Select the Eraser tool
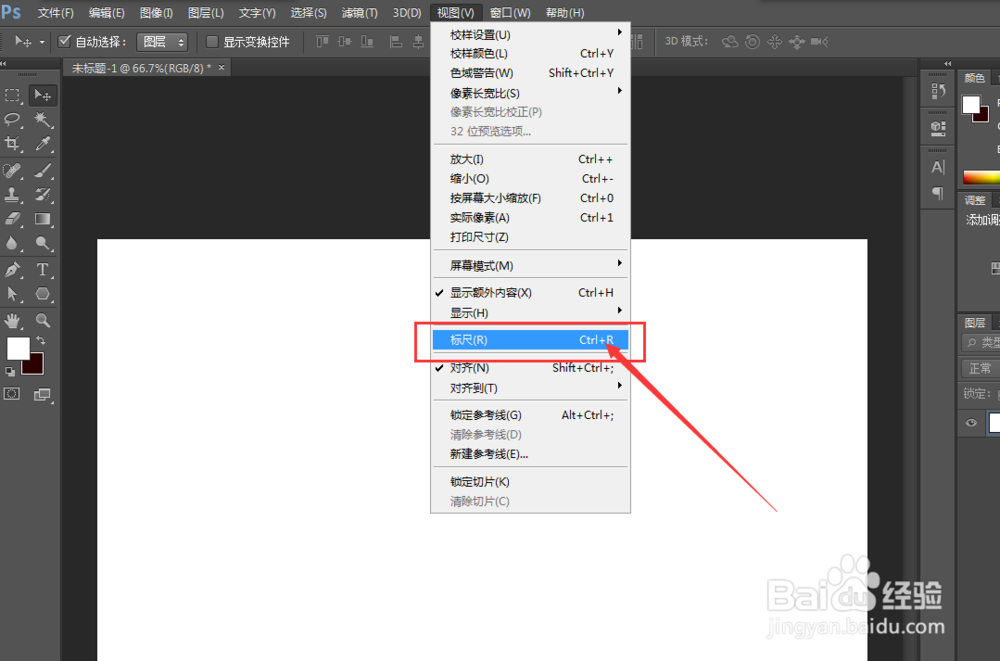The image size is (1000, 661). coord(12,219)
